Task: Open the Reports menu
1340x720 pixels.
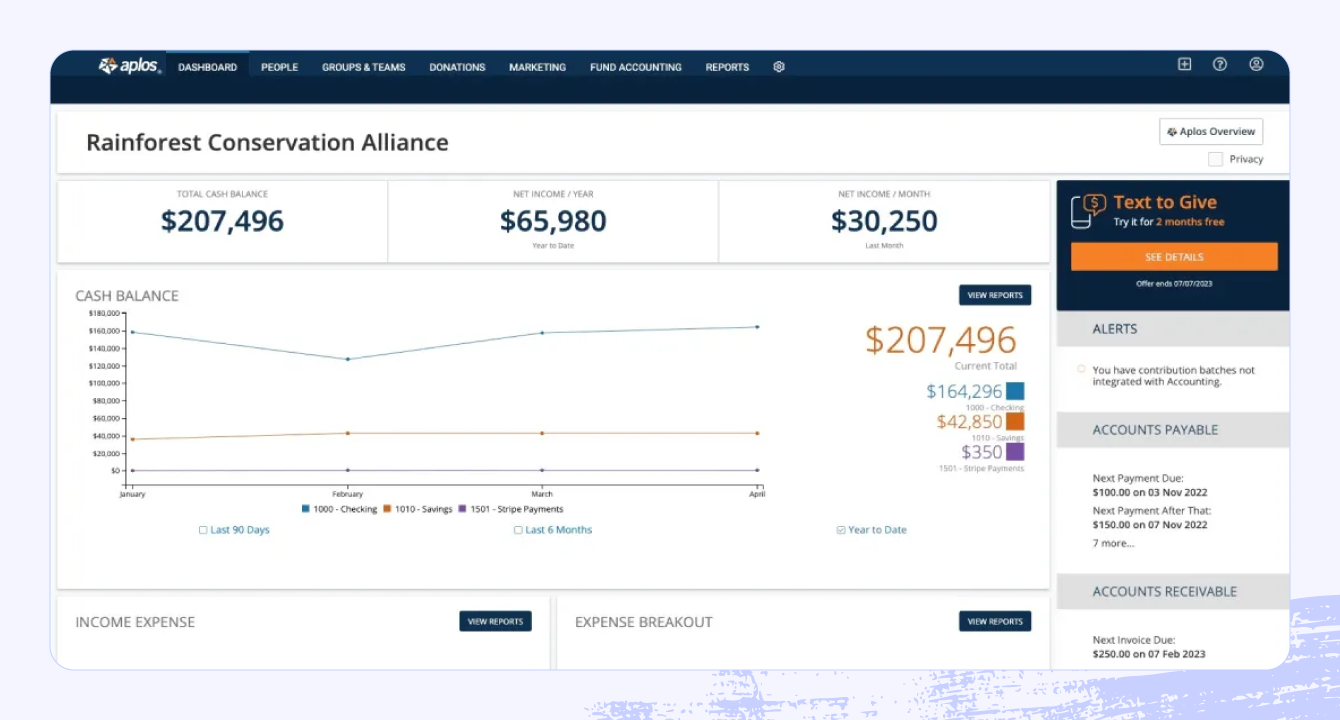Action: (x=727, y=67)
